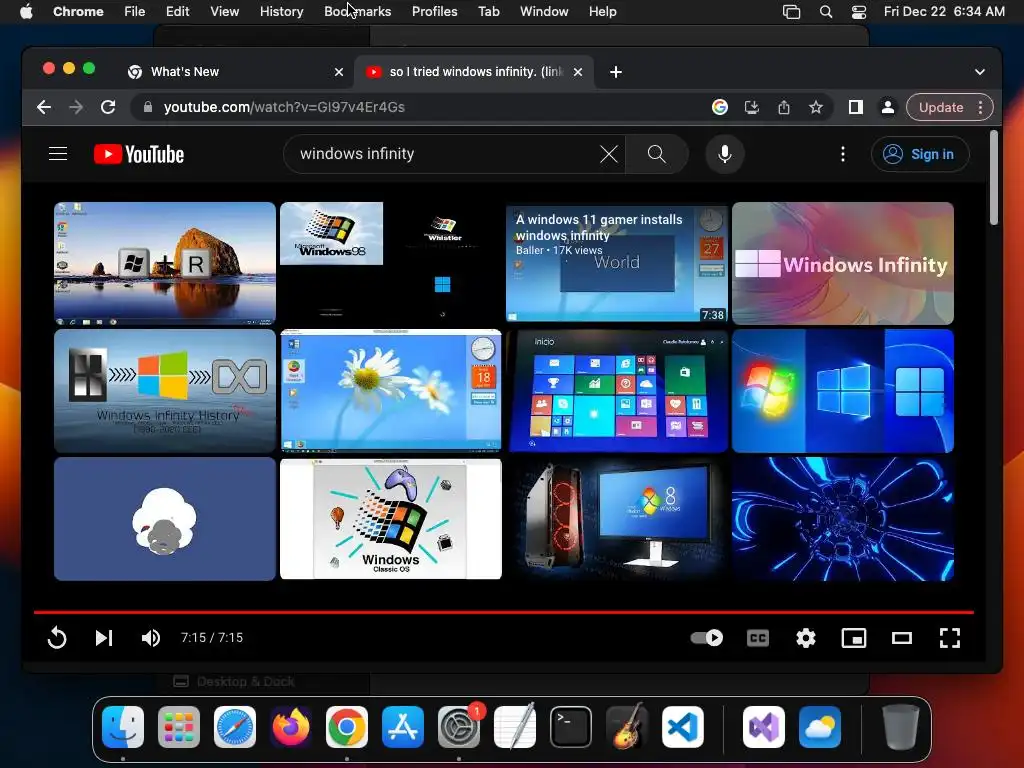
Task: Open the Chrome profile icon
Action: coord(888,107)
